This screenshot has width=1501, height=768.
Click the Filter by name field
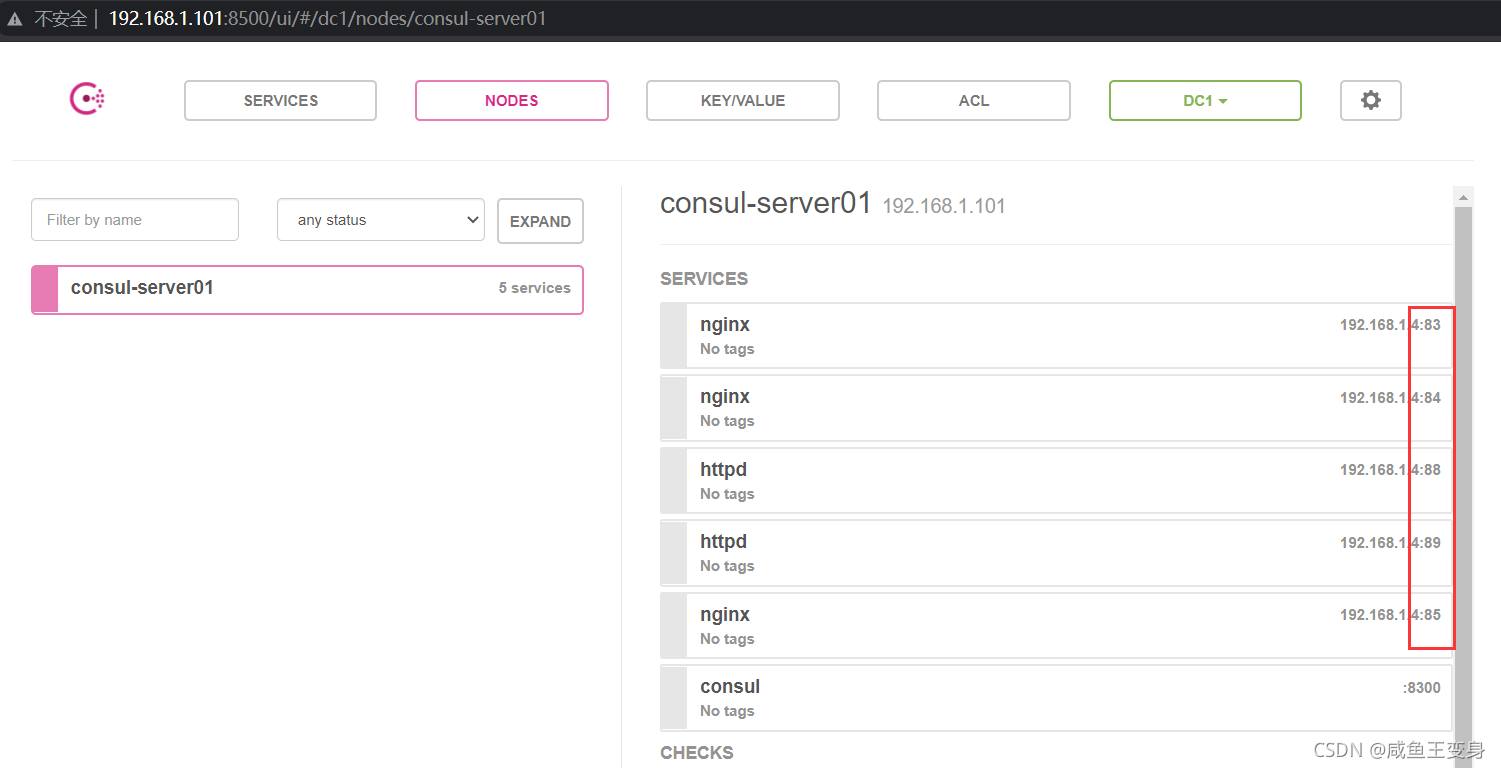(135, 220)
